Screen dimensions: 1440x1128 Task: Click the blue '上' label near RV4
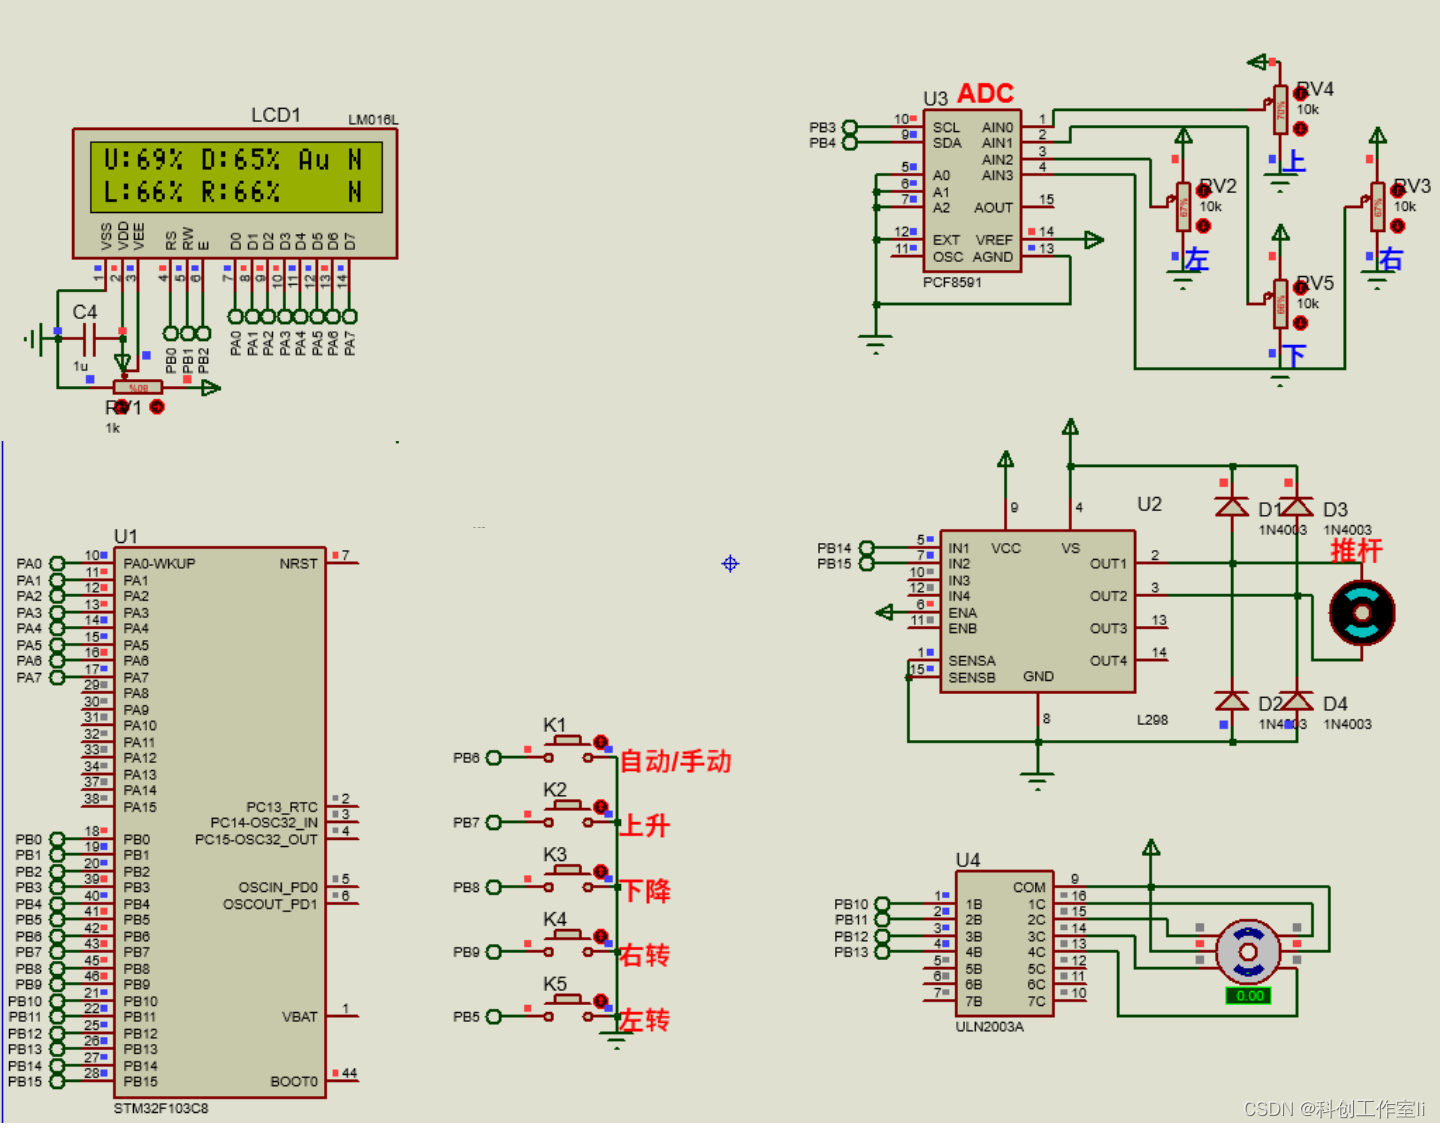[1295, 161]
